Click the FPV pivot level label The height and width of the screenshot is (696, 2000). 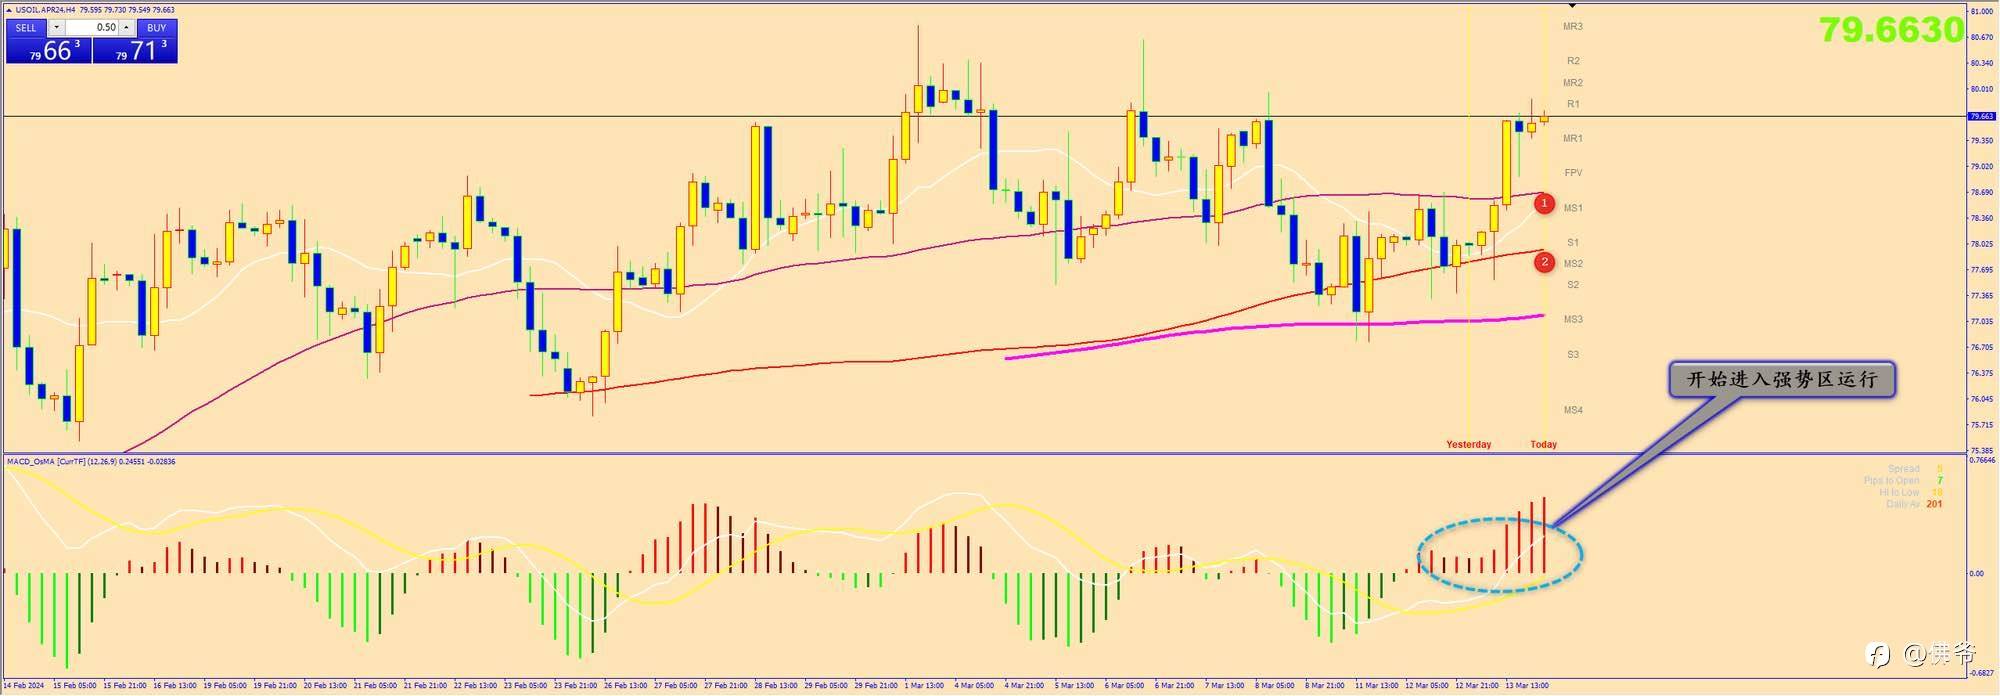[x=1573, y=173]
